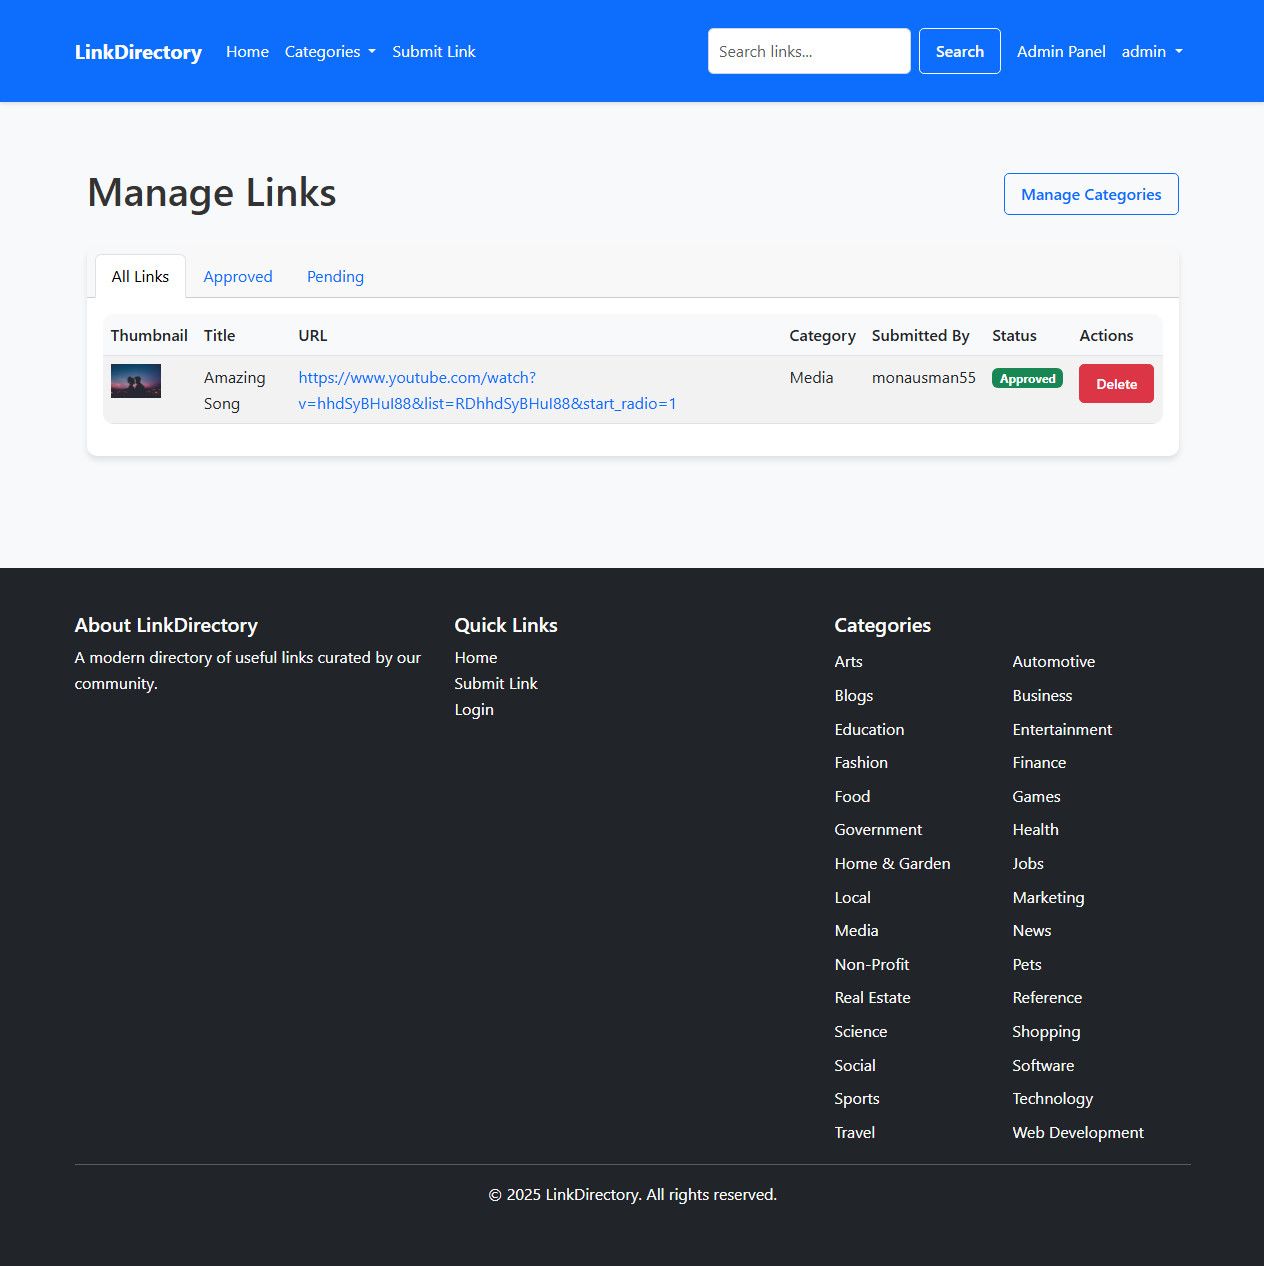The height and width of the screenshot is (1266, 1264).
Task: Open the Automotive footer category
Action: (1054, 662)
